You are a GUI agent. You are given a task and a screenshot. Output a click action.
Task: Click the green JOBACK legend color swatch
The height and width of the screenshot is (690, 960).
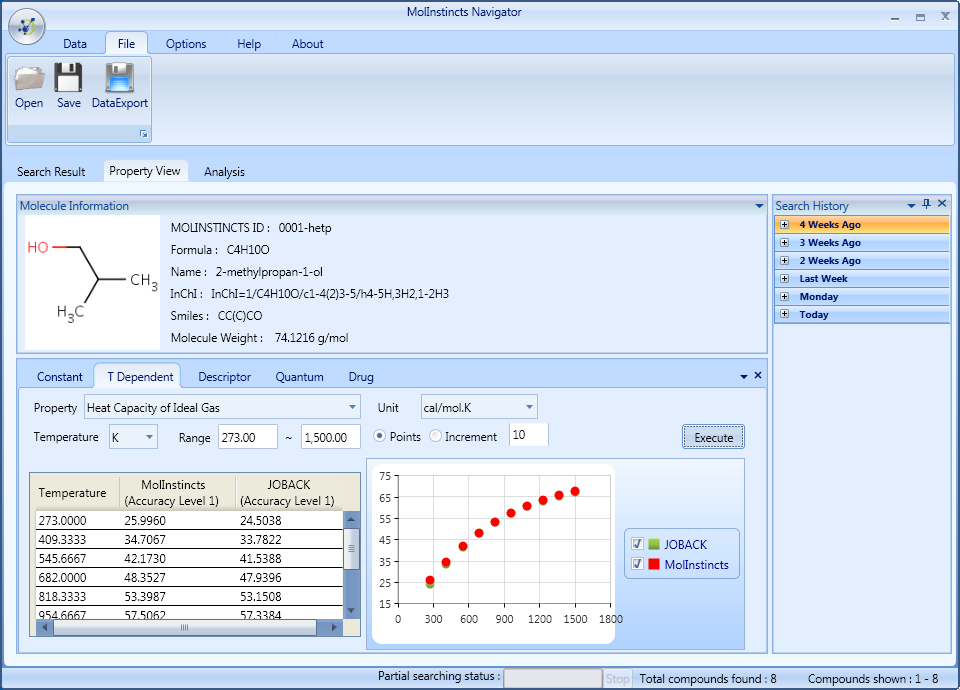654,544
